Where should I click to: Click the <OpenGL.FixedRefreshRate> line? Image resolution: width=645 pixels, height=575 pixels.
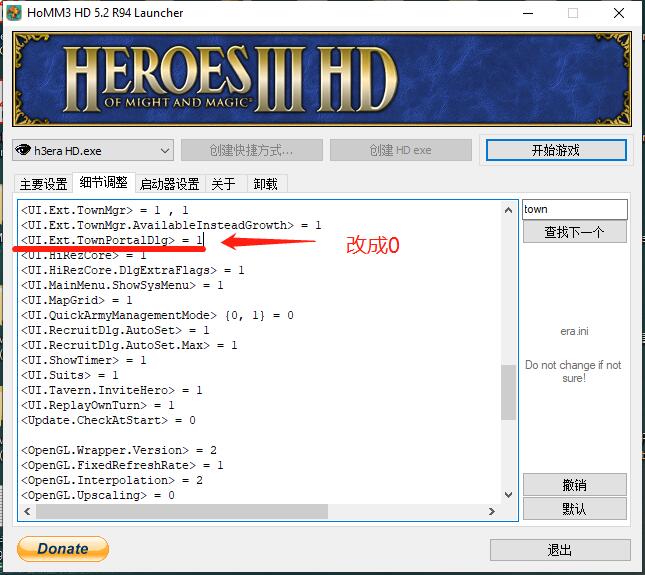click(x=122, y=465)
